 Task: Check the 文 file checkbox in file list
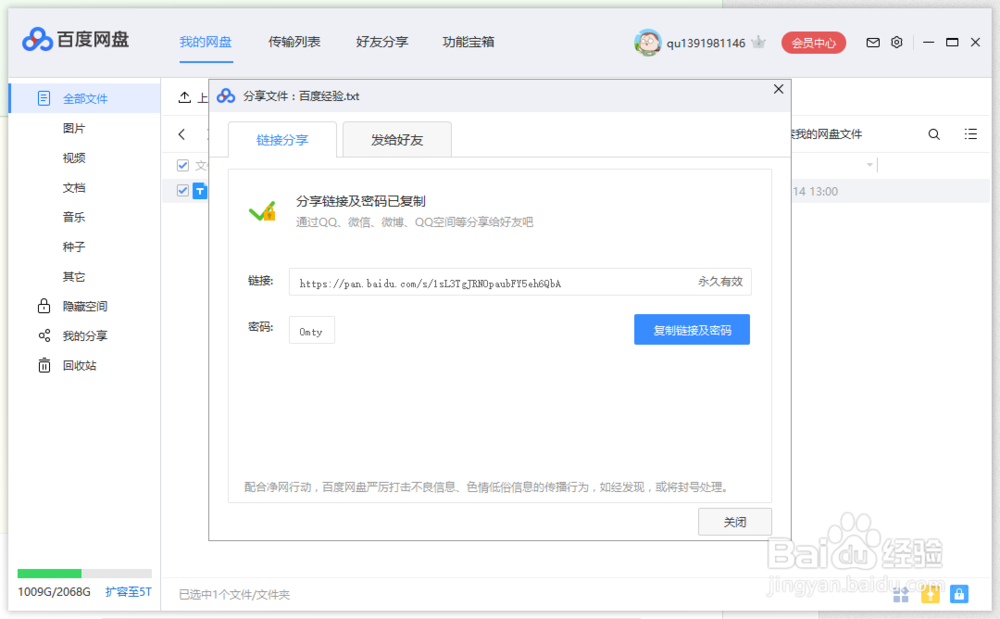182,165
